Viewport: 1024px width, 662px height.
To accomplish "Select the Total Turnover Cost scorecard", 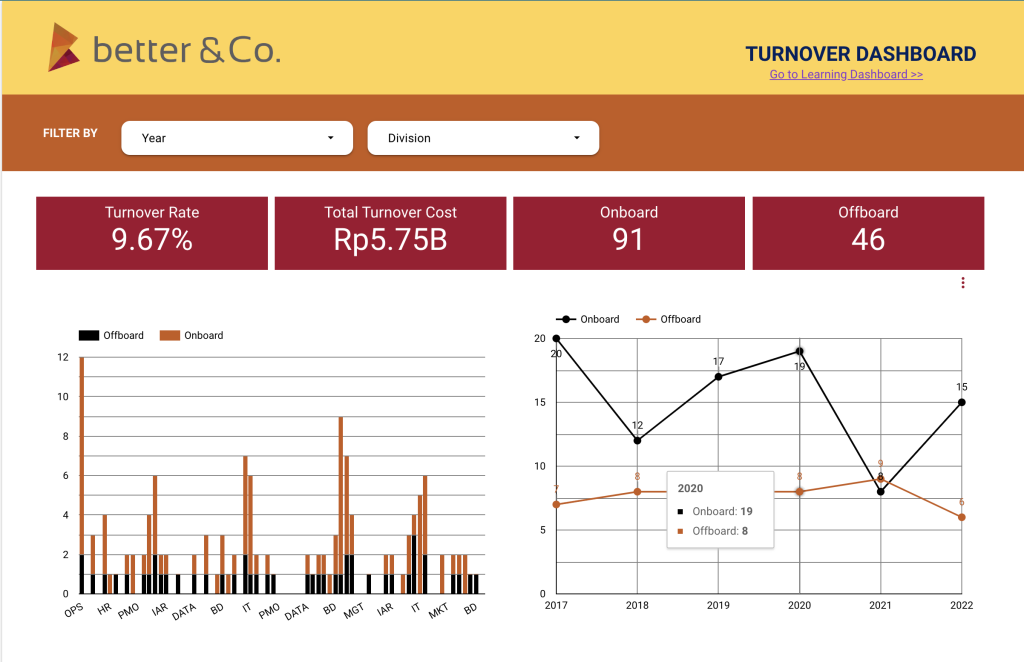I will (390, 233).
